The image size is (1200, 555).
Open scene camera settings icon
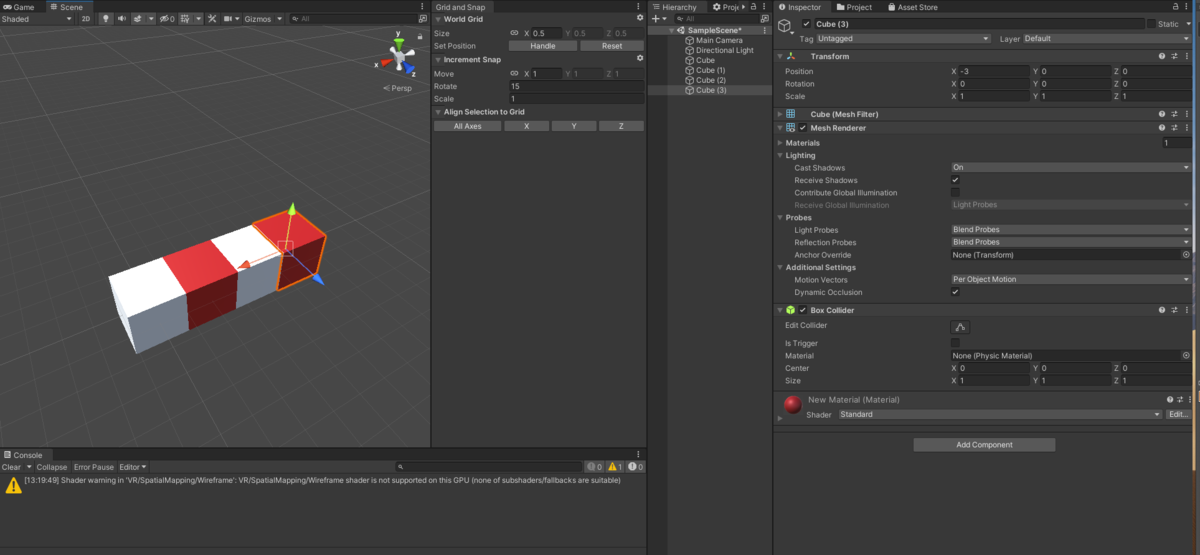tap(230, 19)
